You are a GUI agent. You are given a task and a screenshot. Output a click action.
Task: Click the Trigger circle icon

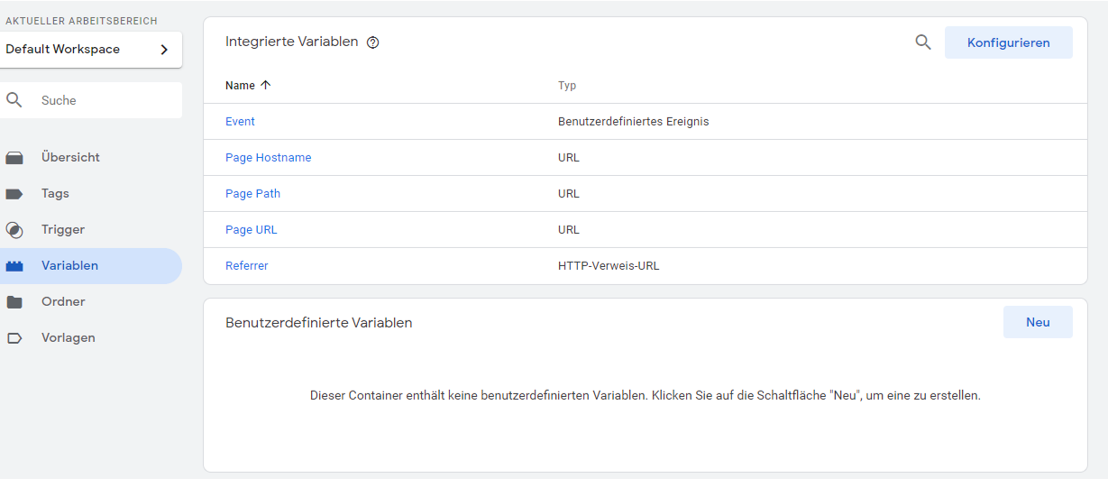14,230
